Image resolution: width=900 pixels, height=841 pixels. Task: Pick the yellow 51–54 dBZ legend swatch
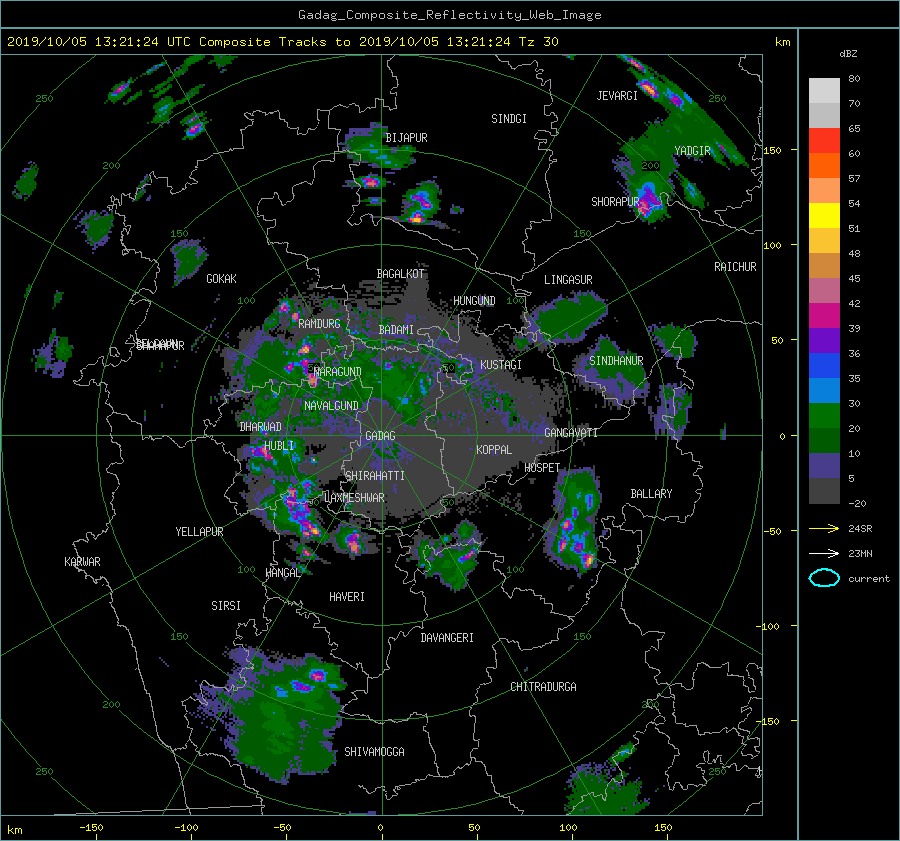[824, 216]
